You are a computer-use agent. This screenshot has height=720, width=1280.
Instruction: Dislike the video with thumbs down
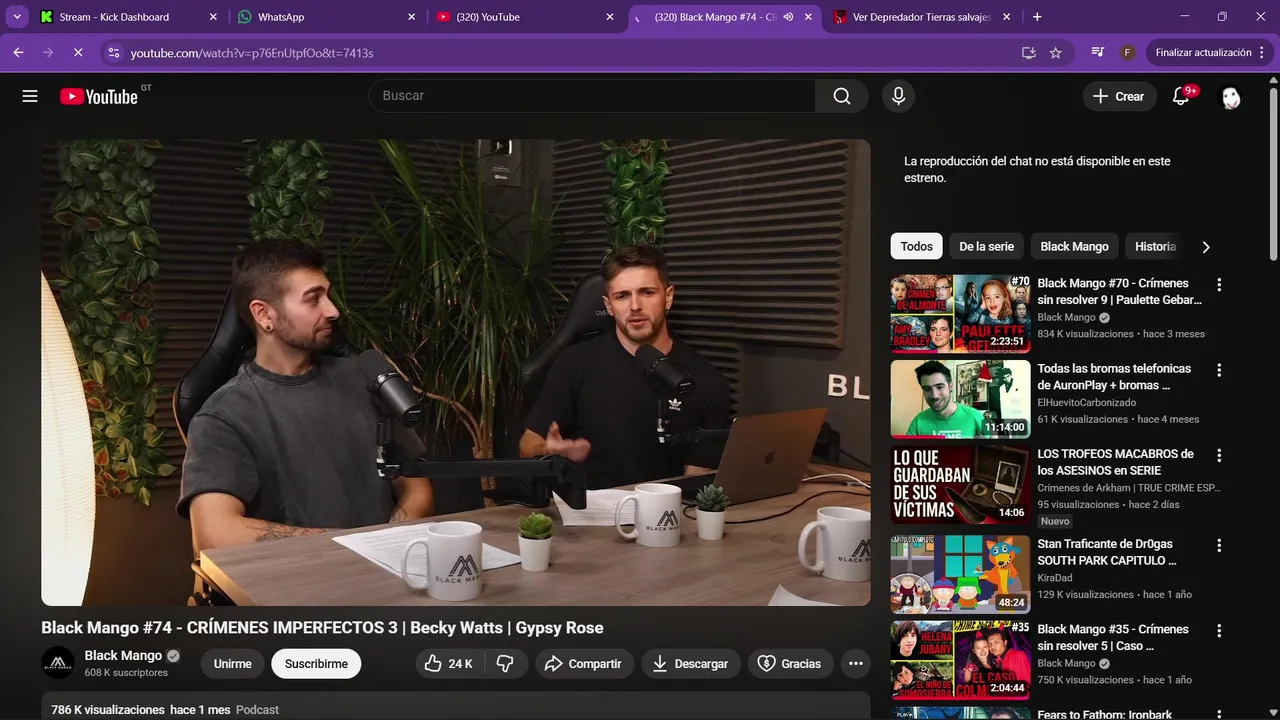tap(505, 663)
